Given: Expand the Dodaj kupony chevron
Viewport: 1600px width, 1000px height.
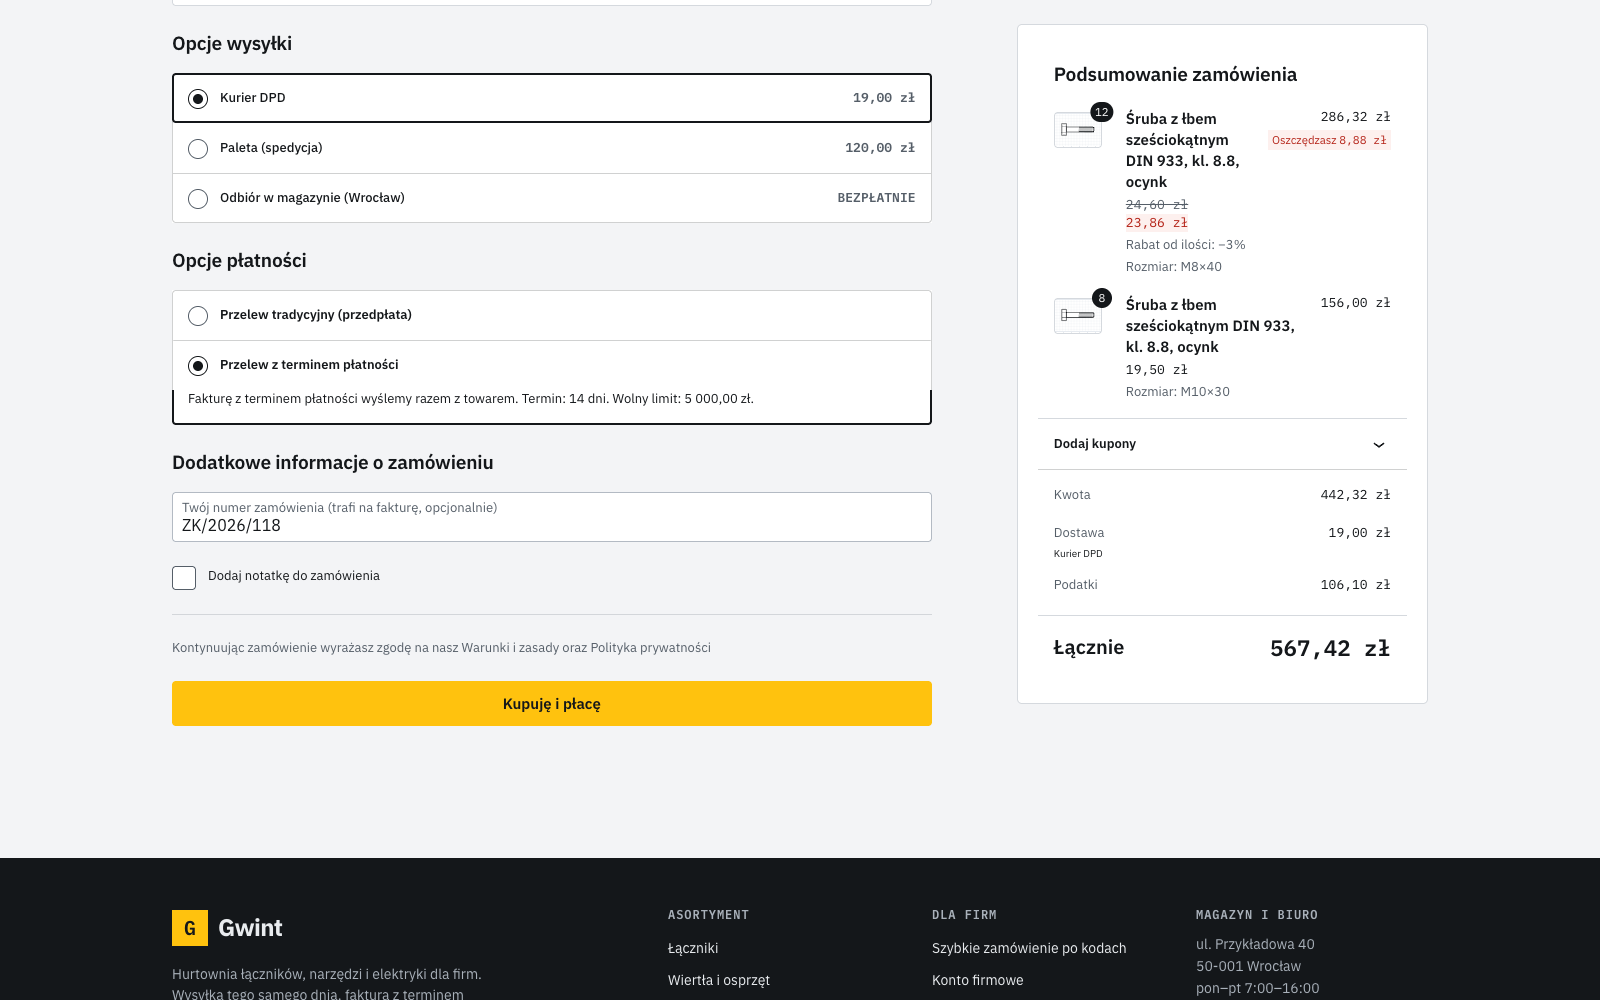Looking at the screenshot, I should [x=1379, y=445].
